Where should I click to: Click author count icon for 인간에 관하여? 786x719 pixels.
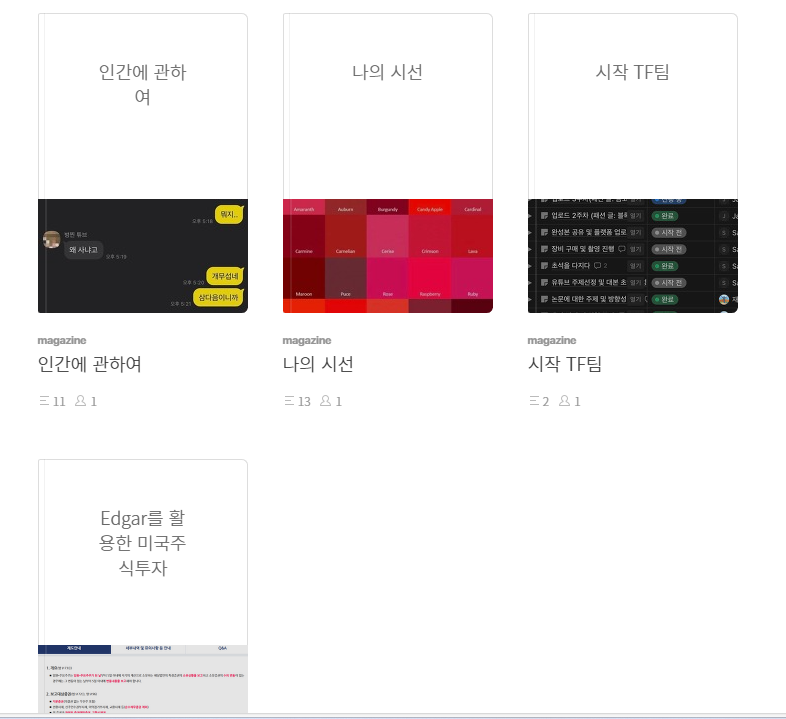coord(80,401)
